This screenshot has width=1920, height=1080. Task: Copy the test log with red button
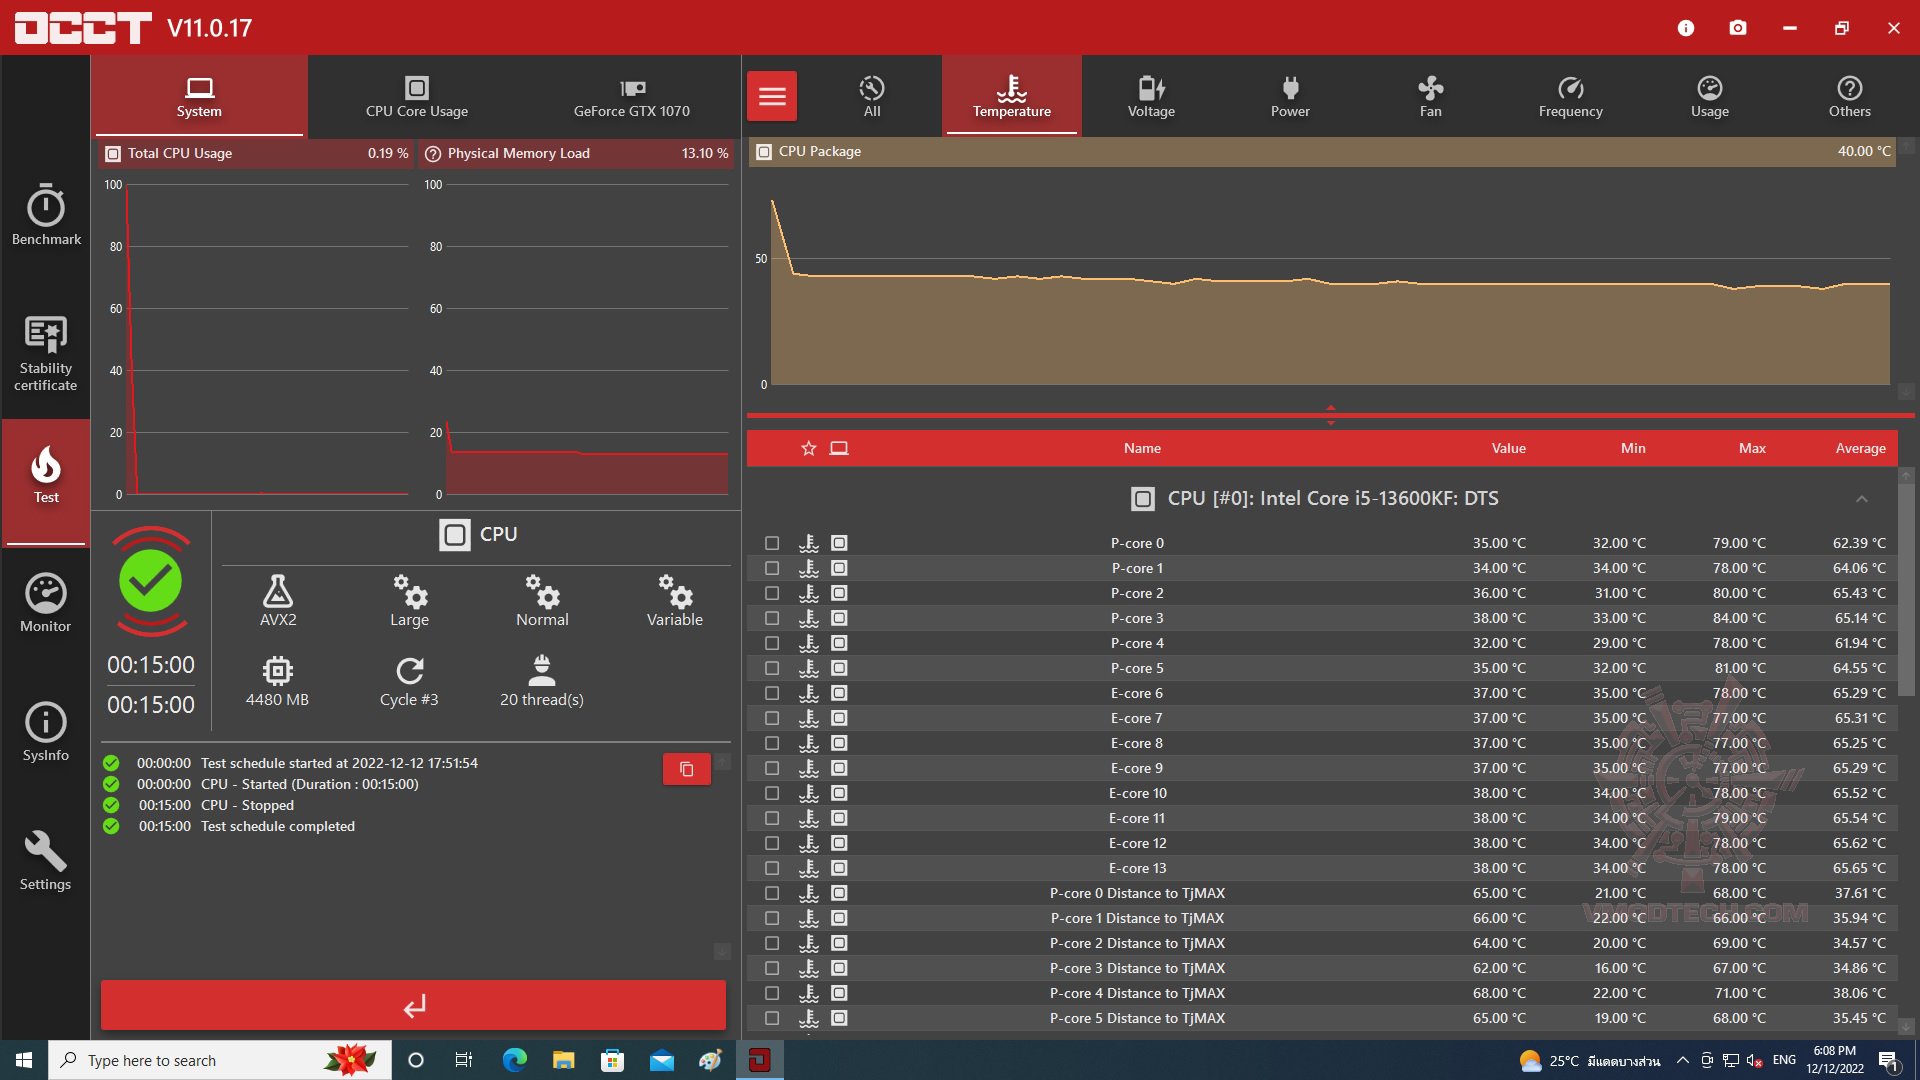coord(686,769)
